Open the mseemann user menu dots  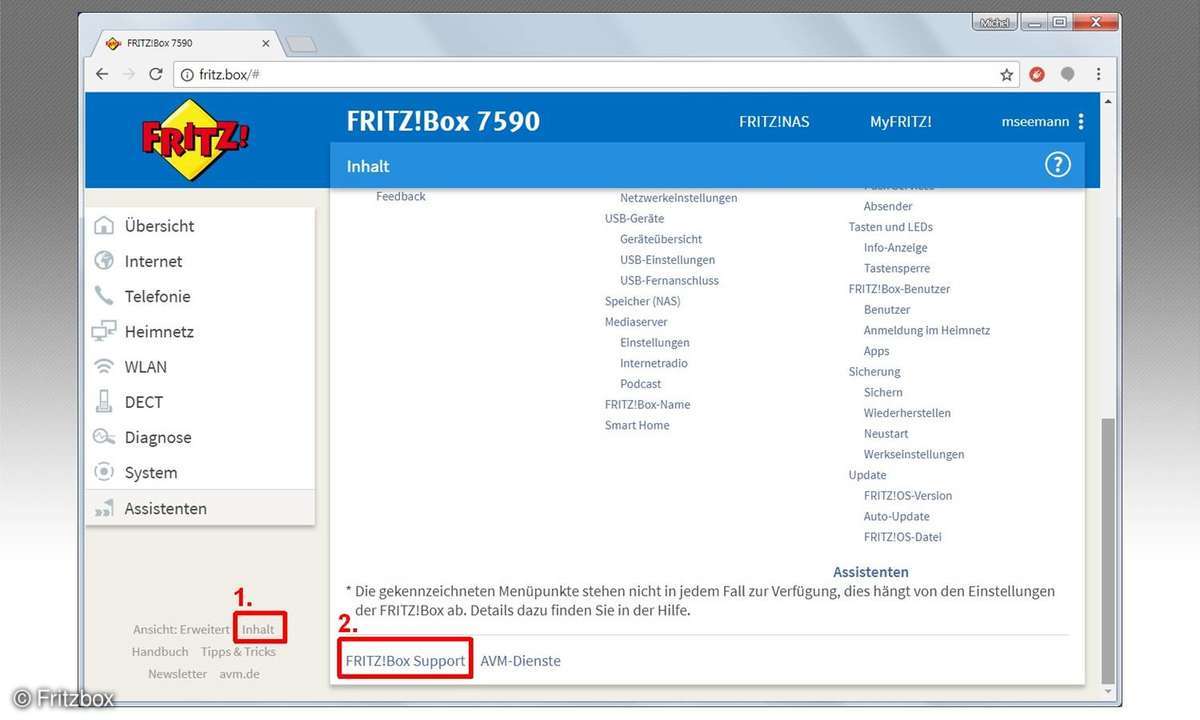[x=1081, y=122]
